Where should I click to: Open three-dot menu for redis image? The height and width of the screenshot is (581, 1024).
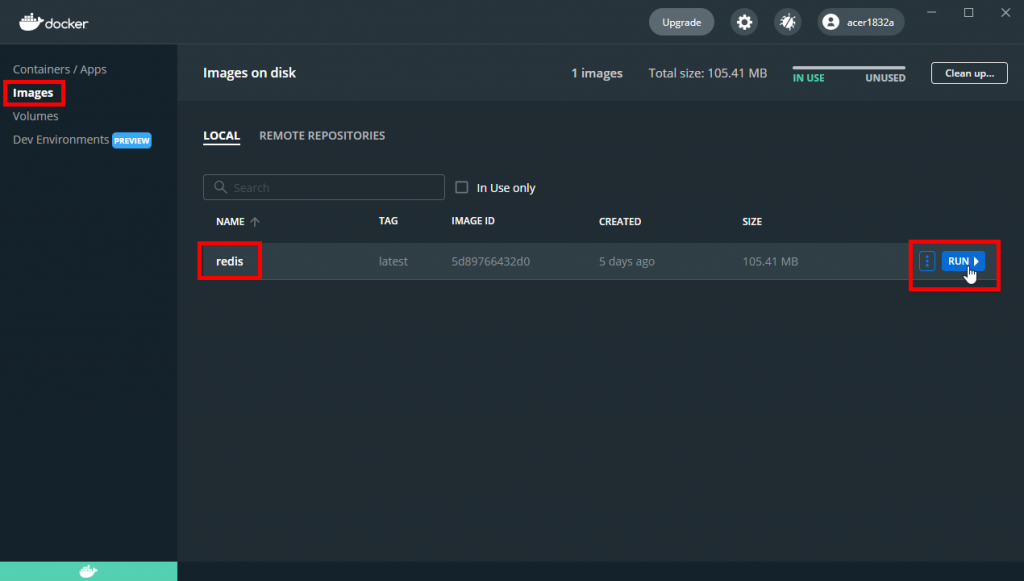927,261
